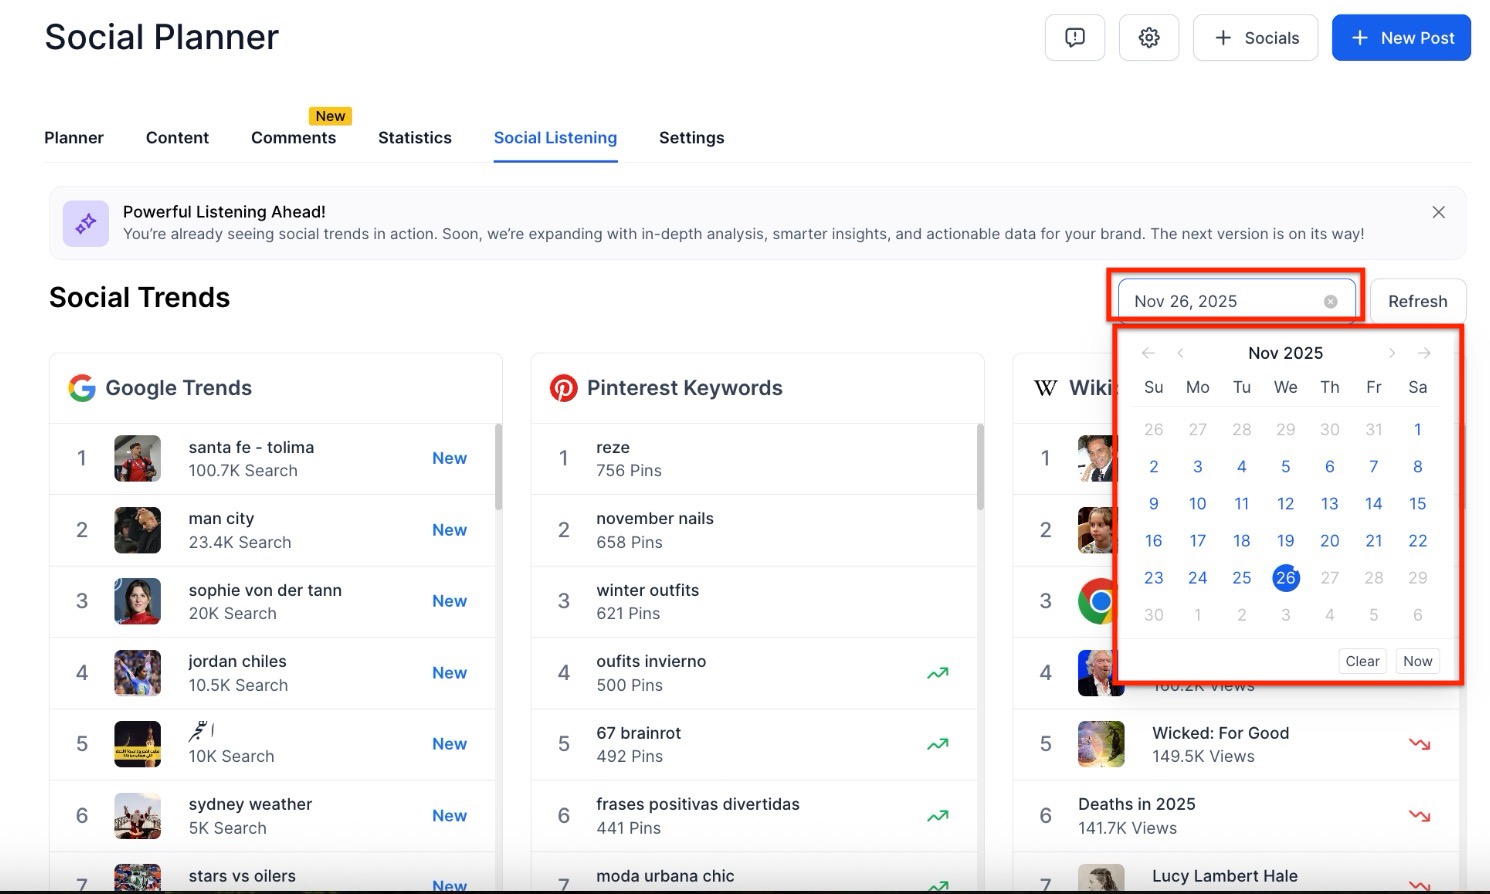Dismiss the Powerful Listening Ahead banner

point(1438,212)
